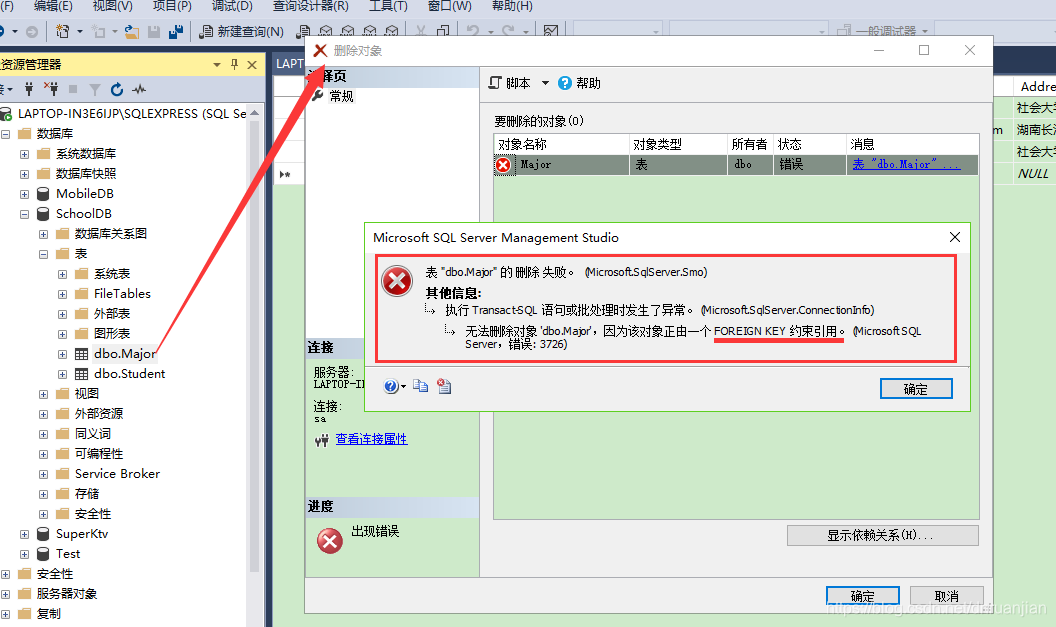The image size is (1056, 627).
Task: Expand the 系统数据库 node
Action: (x=24, y=154)
